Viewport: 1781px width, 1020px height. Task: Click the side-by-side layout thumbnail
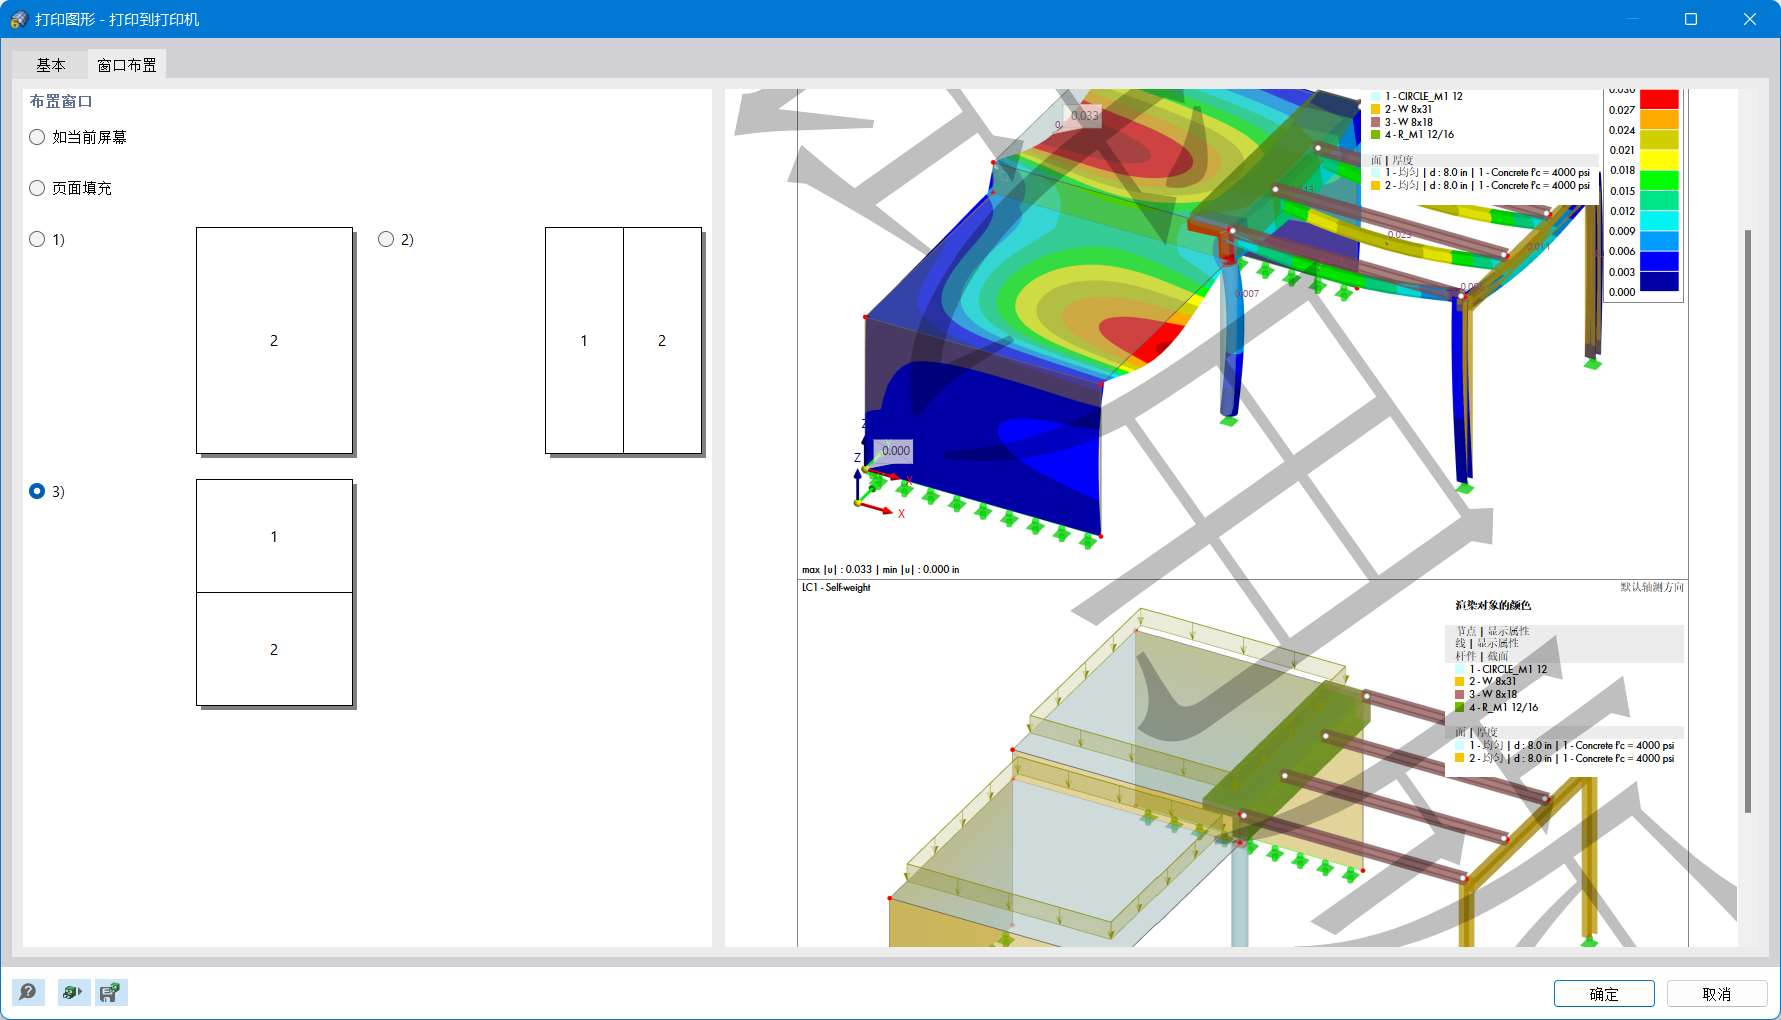tap(623, 340)
